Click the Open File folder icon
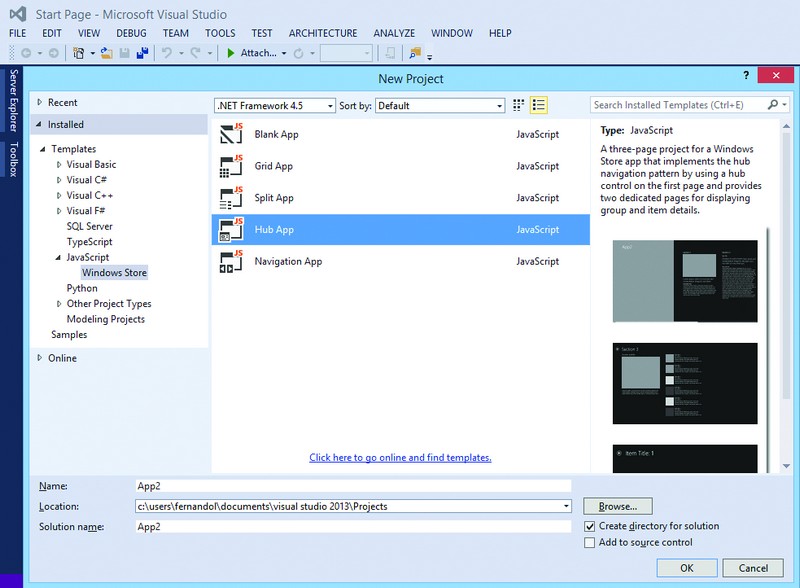 (107, 53)
